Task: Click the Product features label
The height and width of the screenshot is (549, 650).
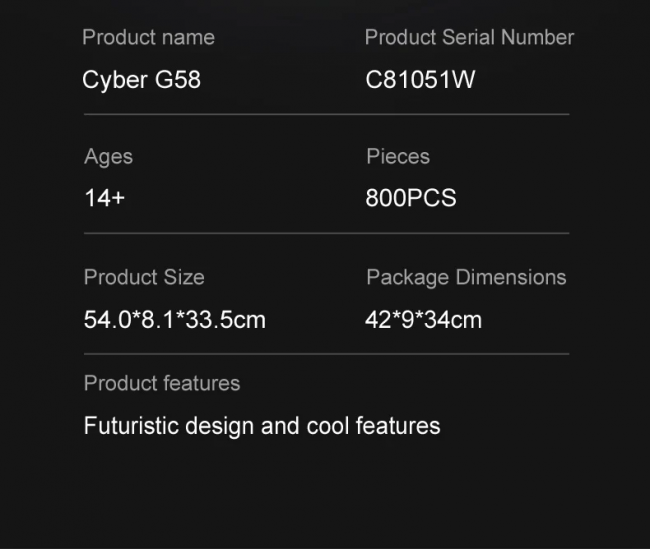Action: 162,383
